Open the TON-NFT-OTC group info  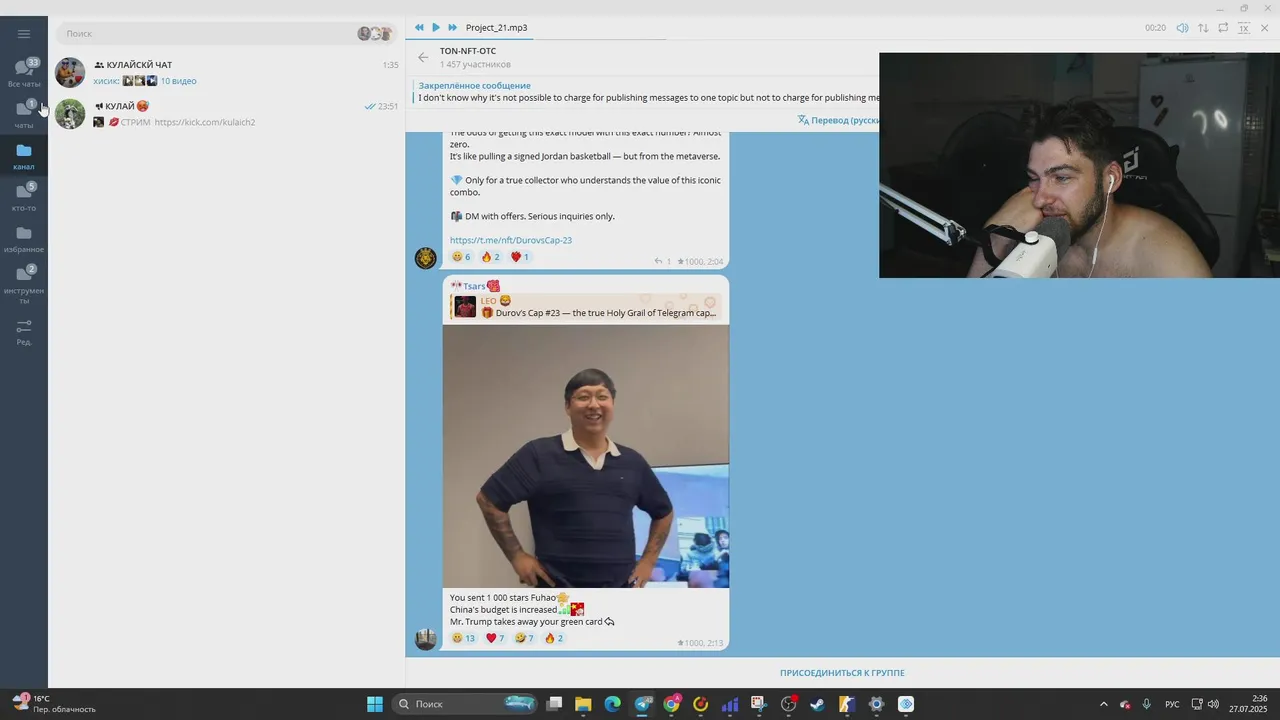pos(475,57)
